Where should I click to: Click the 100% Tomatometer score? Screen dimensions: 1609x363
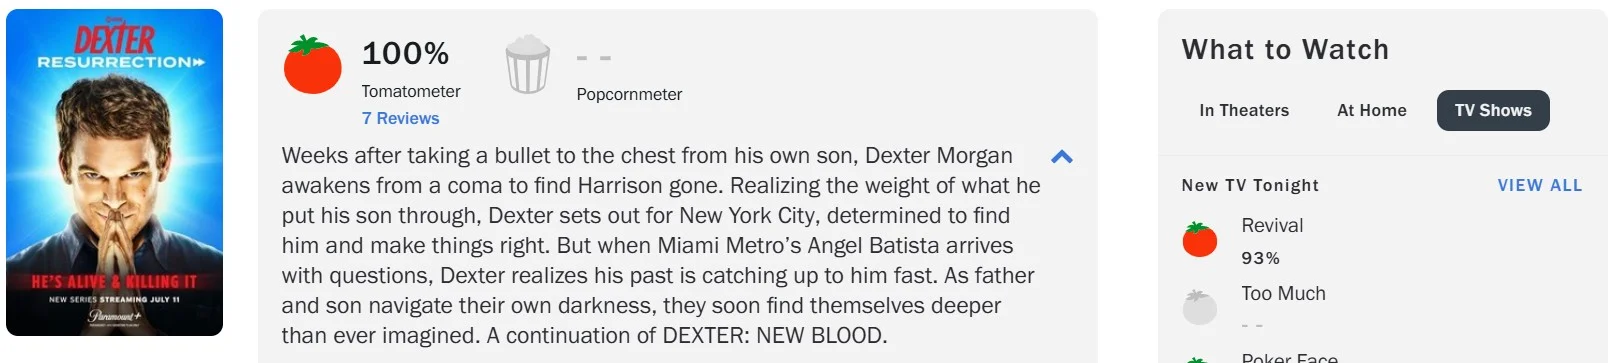coord(405,53)
